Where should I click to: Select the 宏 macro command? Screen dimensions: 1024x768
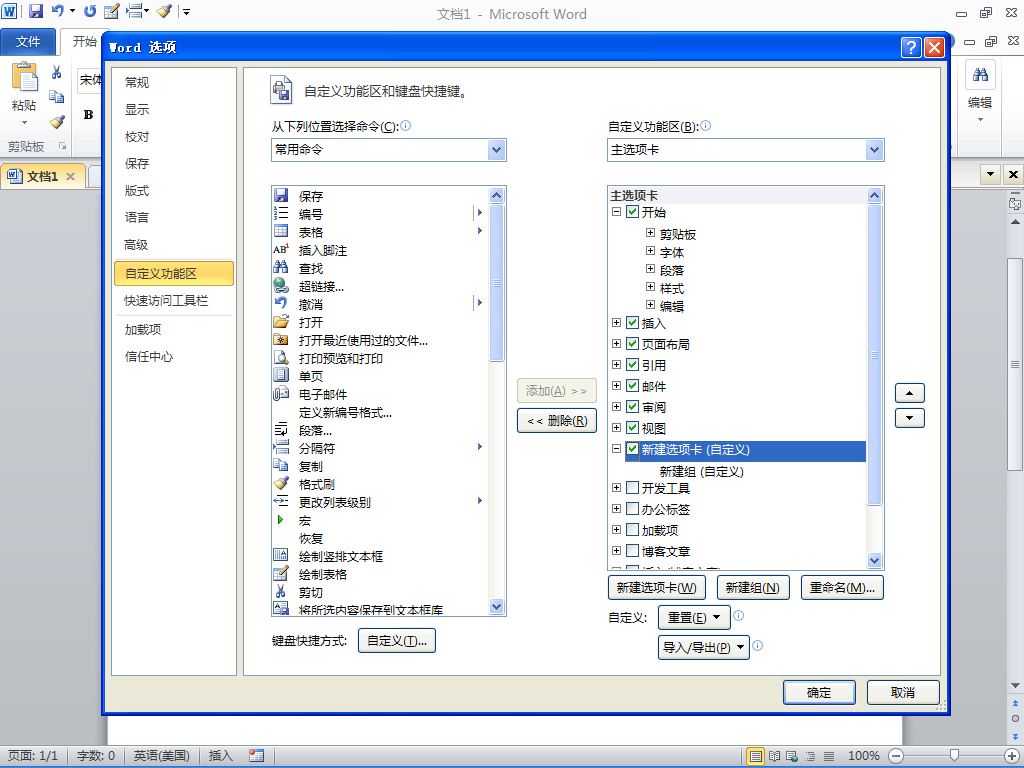pos(379,520)
